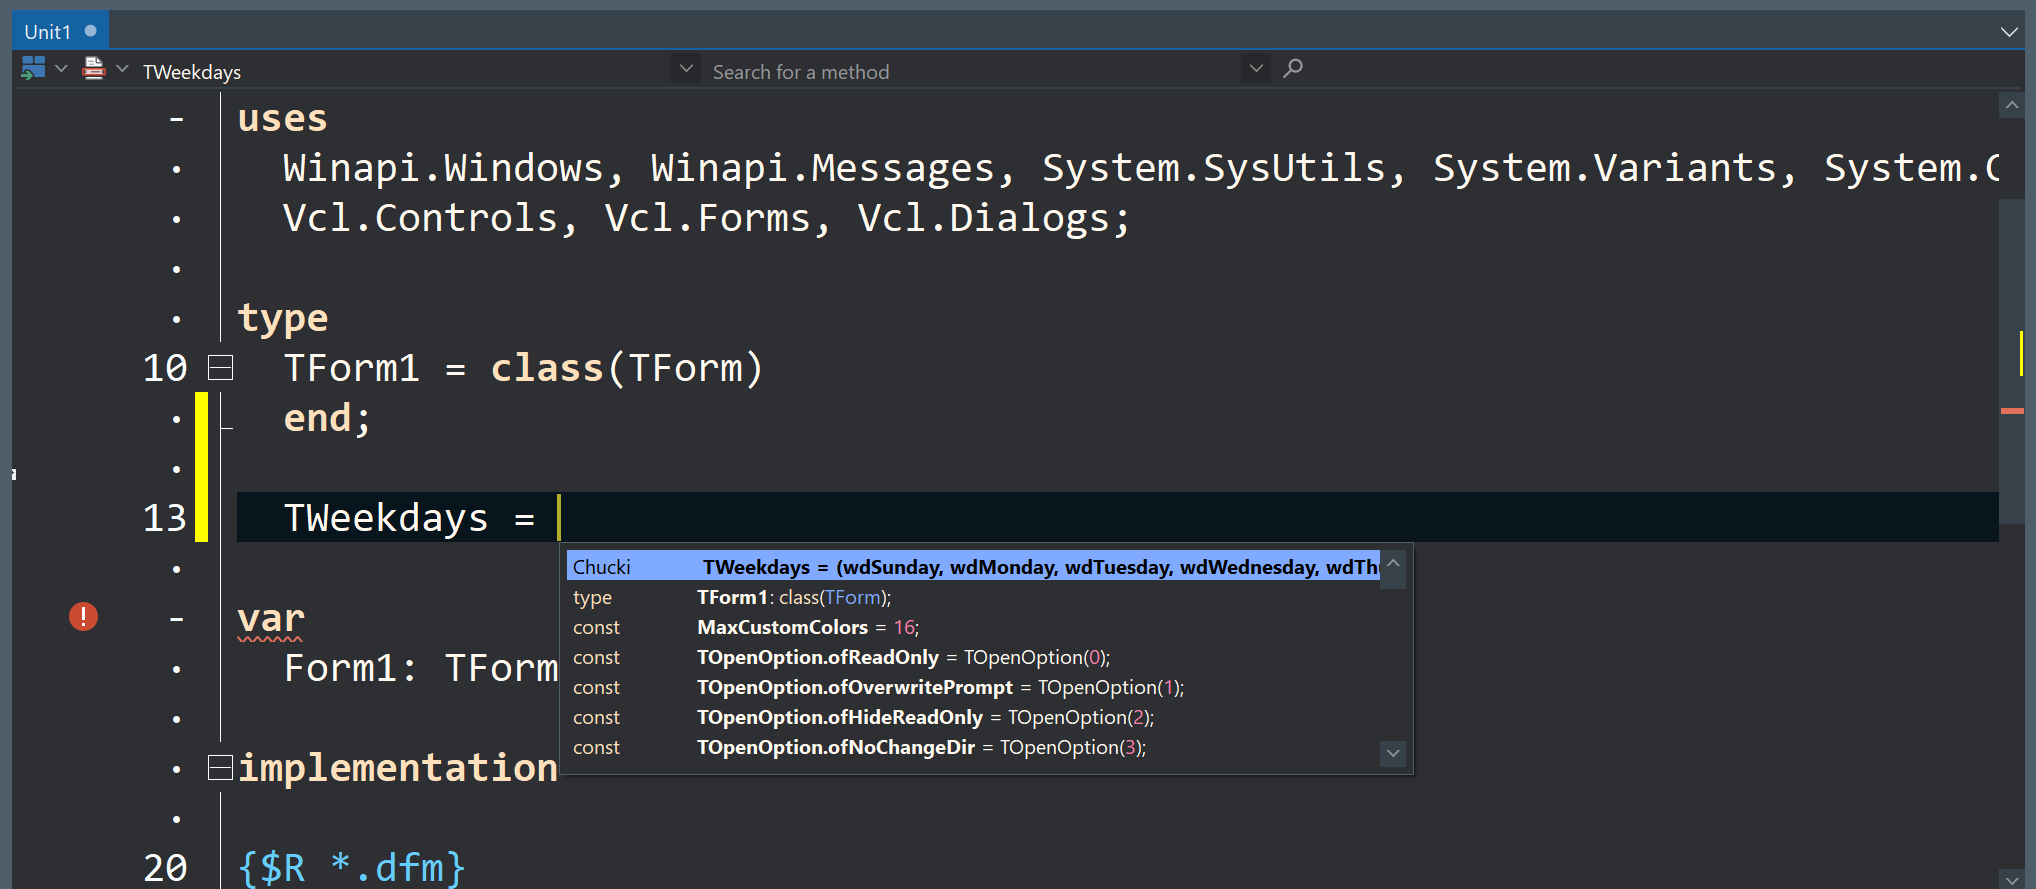Collapse the implementation section fold marker
This screenshot has height=889, width=2036.
pyautogui.click(x=220, y=768)
